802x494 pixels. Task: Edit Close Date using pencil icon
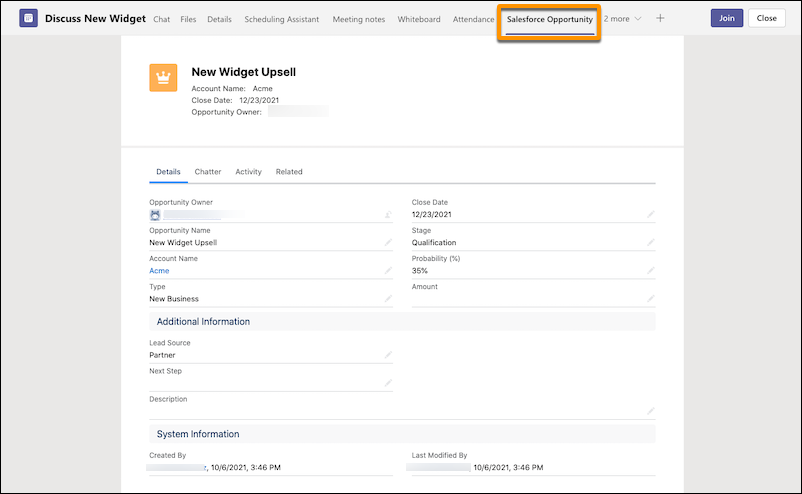click(x=651, y=214)
